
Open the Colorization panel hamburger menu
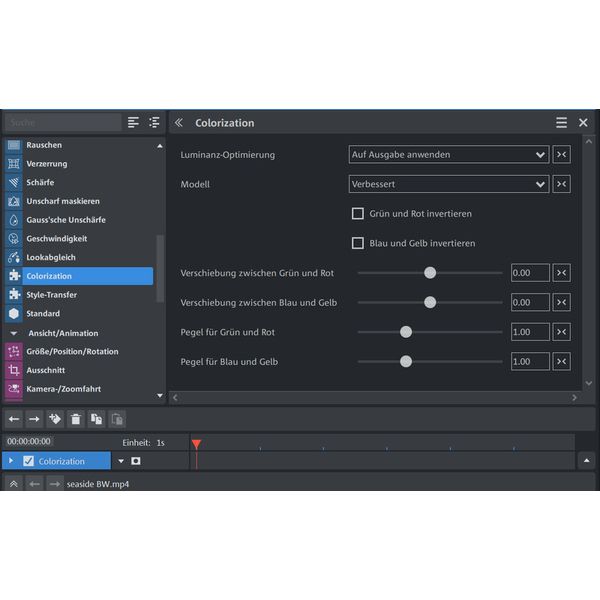(561, 122)
